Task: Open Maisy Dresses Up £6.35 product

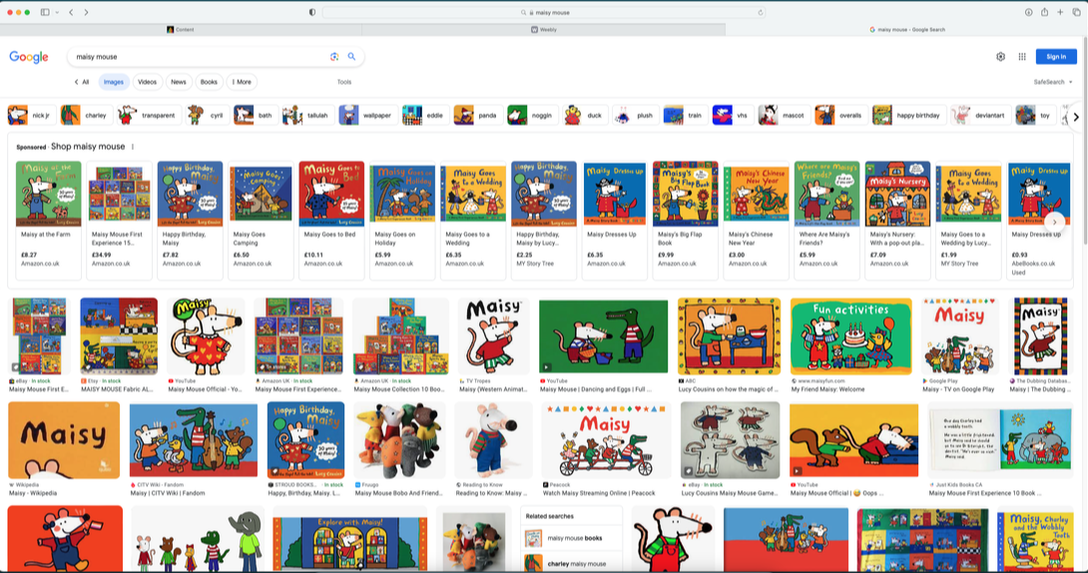Action: [x=615, y=220]
